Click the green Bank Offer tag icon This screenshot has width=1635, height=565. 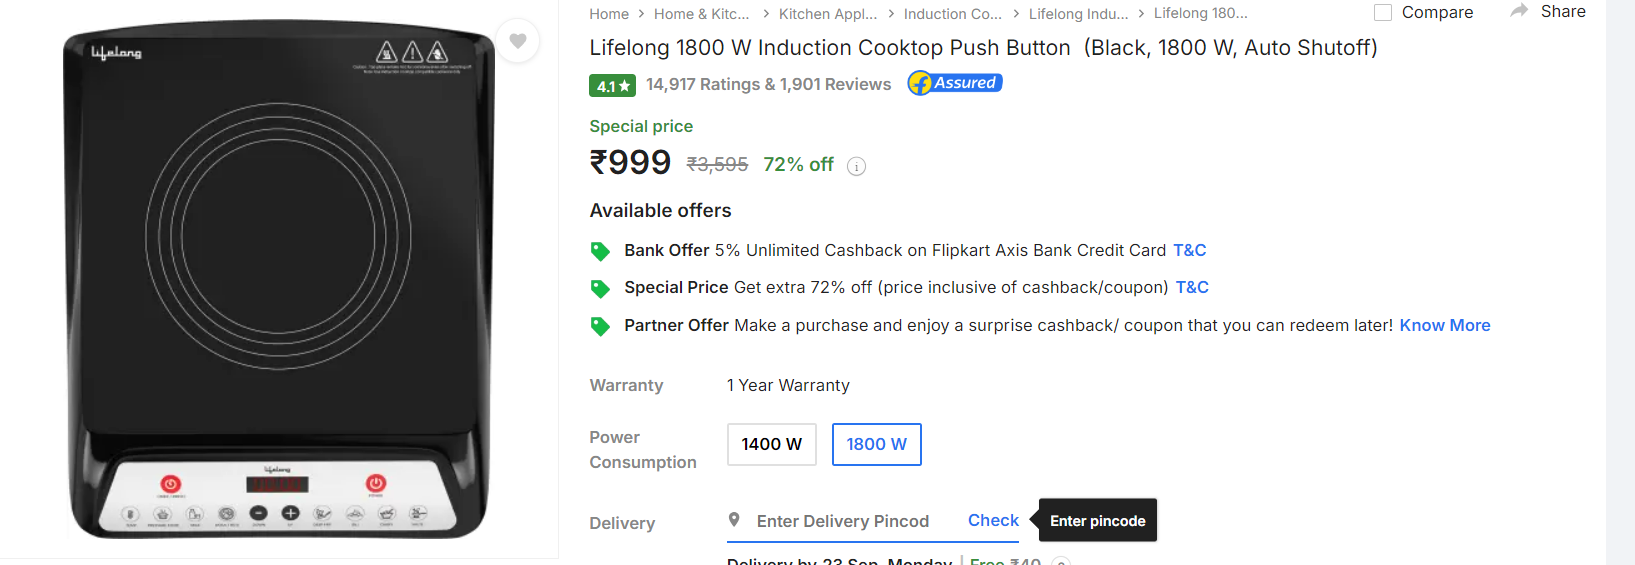click(600, 251)
